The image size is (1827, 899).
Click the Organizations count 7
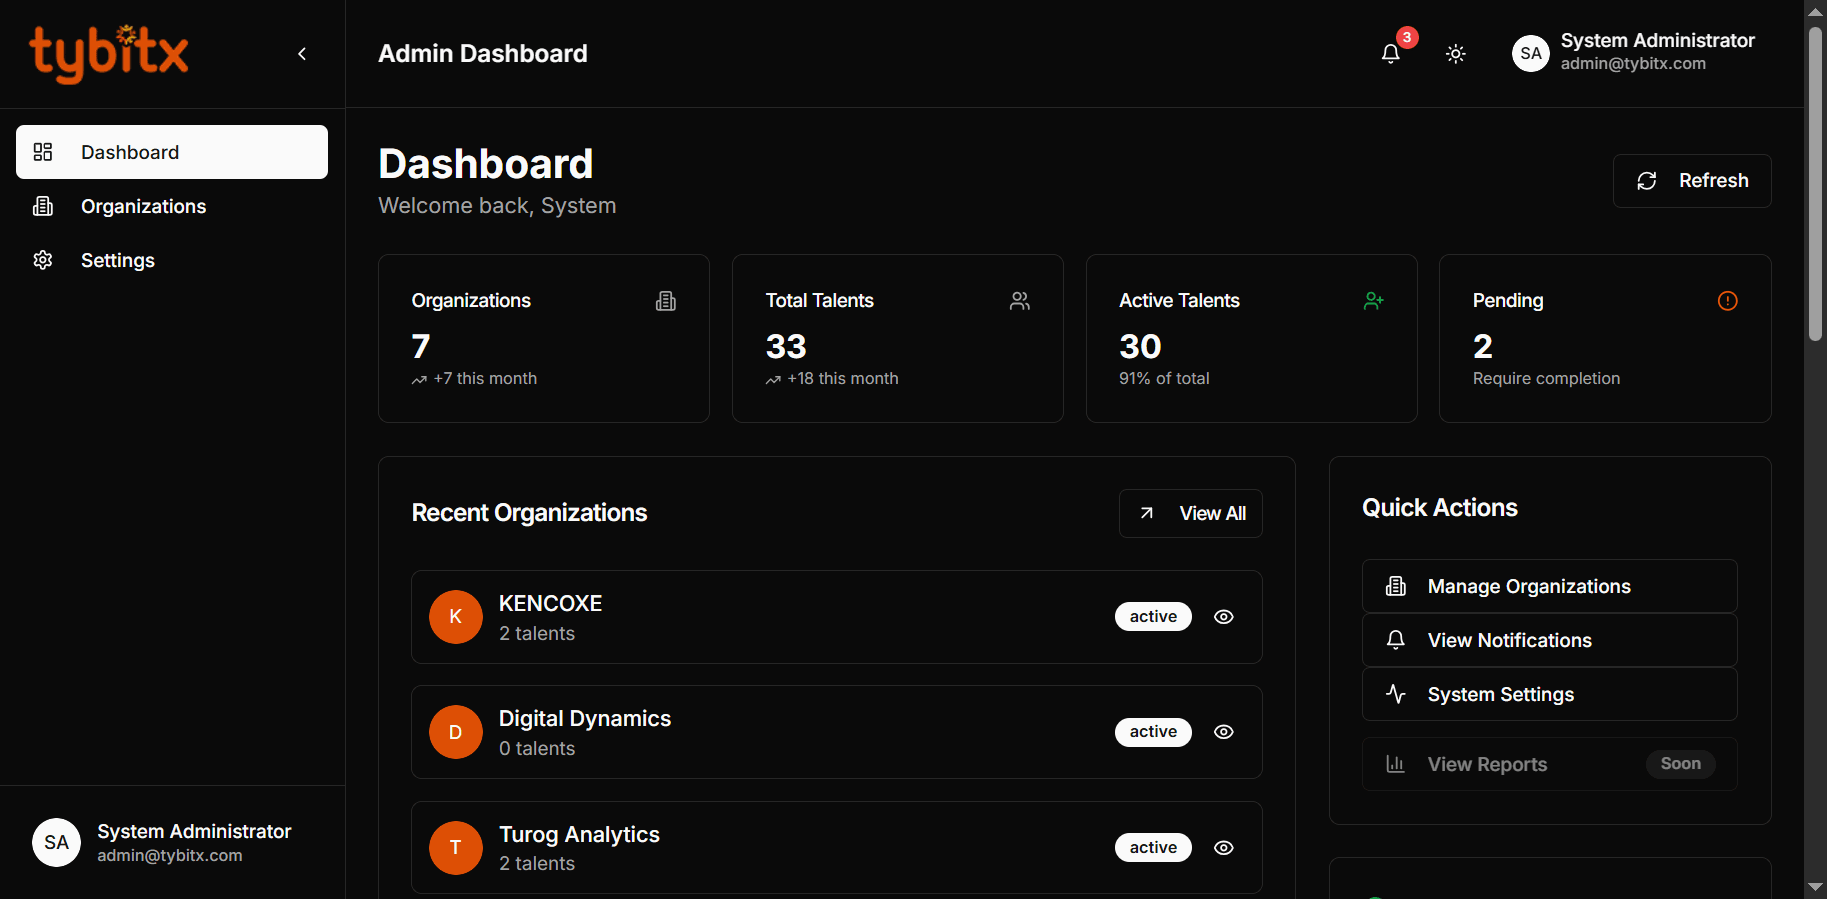coord(421,347)
